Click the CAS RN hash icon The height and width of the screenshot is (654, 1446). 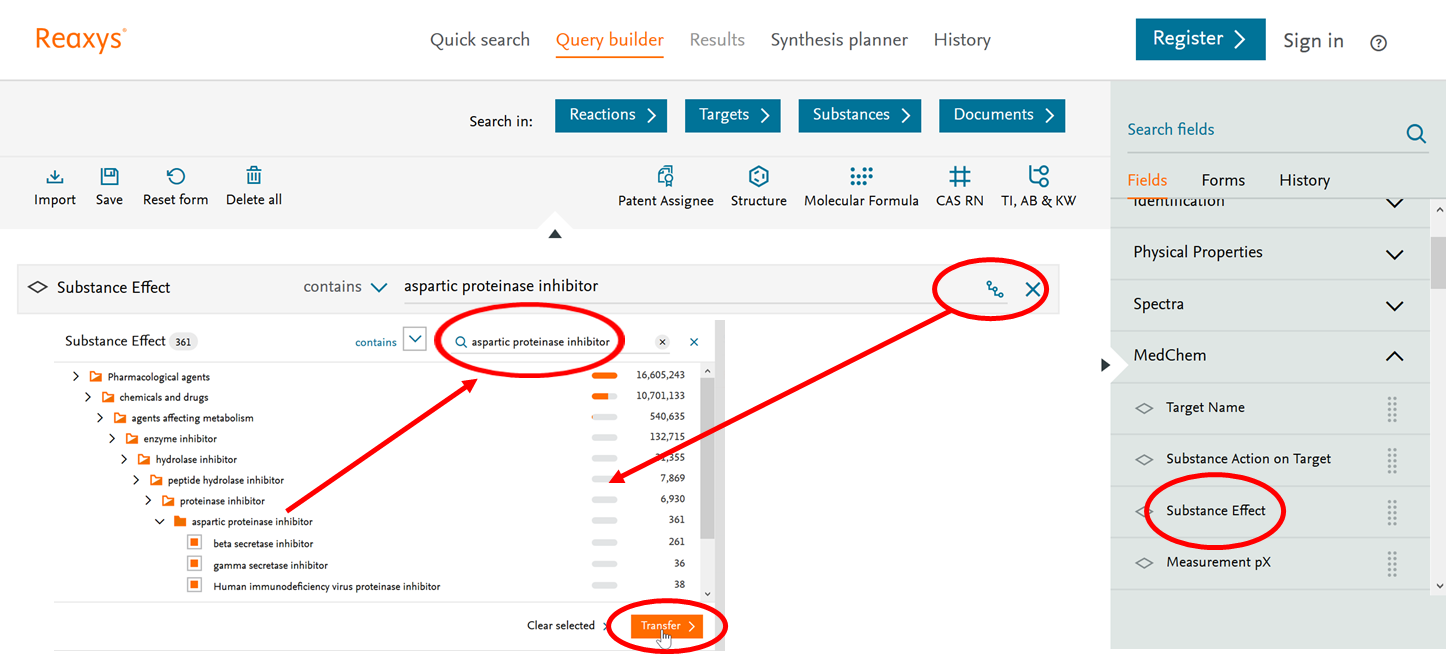pyautogui.click(x=959, y=177)
